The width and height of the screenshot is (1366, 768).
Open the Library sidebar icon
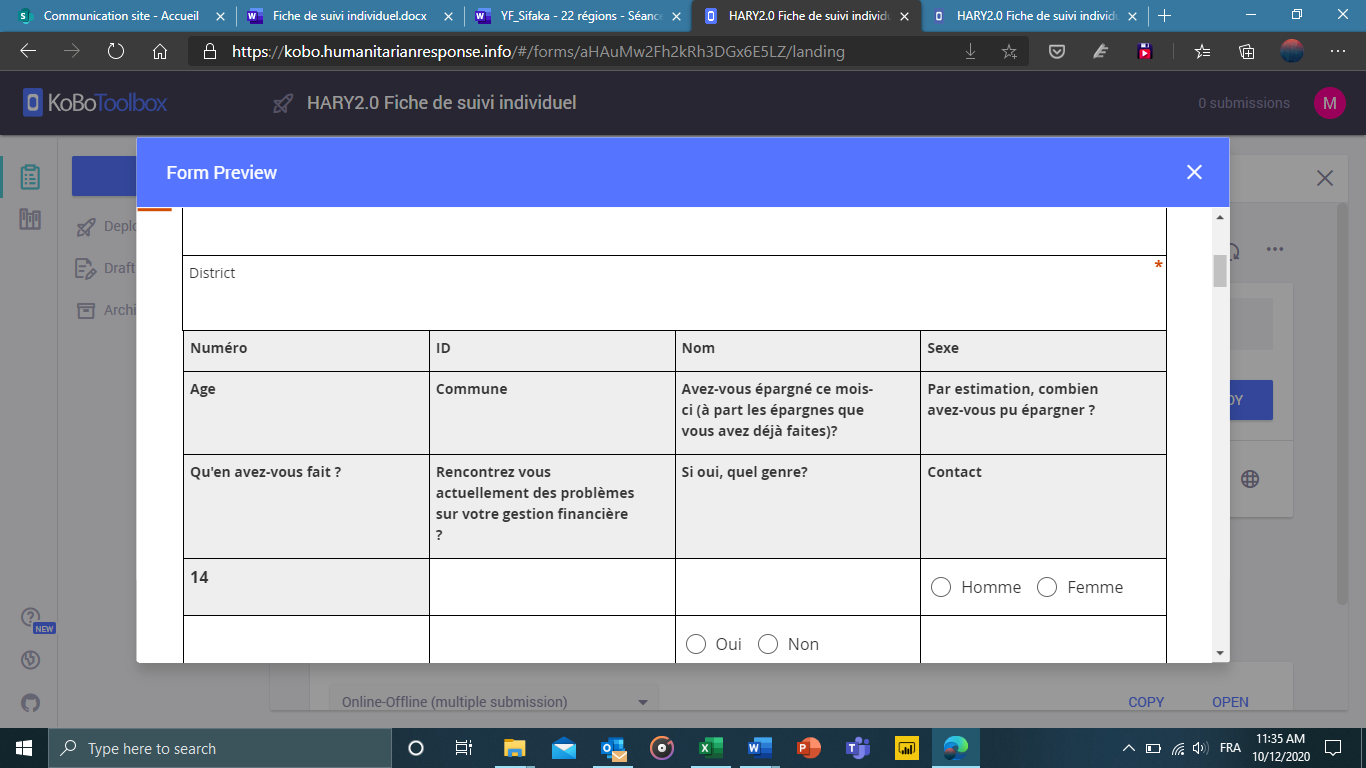click(x=30, y=220)
